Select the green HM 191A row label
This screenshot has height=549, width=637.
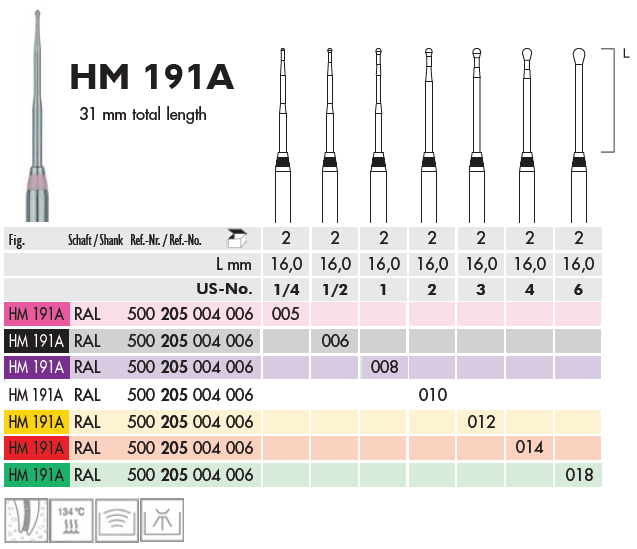click(35, 475)
